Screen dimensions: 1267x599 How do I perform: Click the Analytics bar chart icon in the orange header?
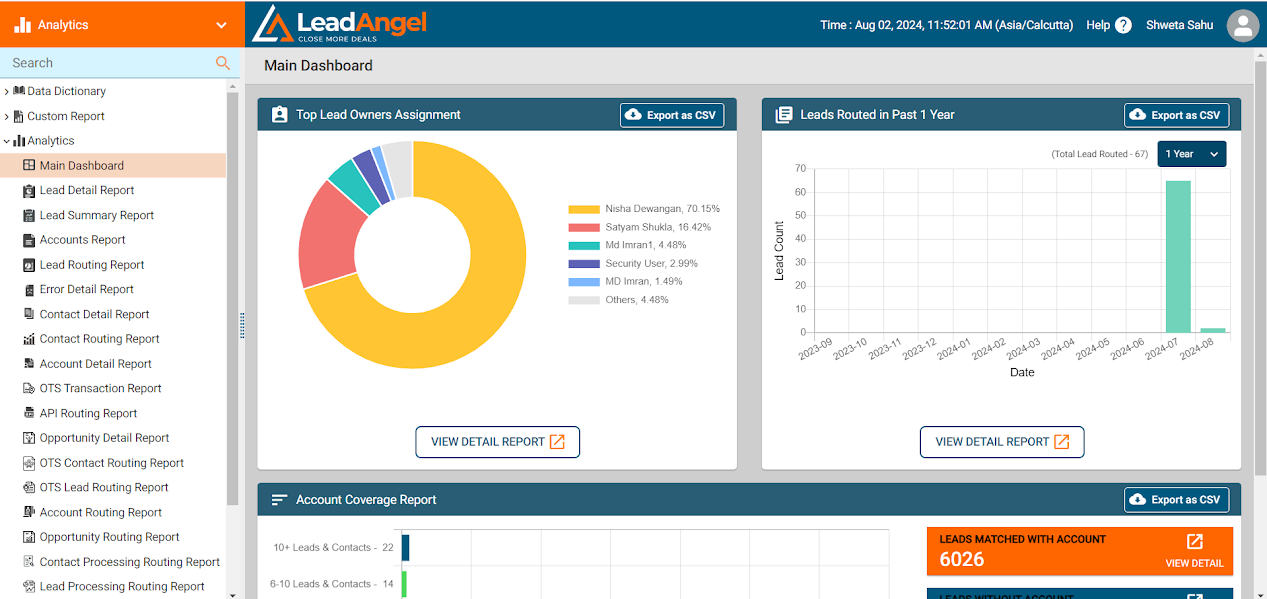tap(22, 25)
